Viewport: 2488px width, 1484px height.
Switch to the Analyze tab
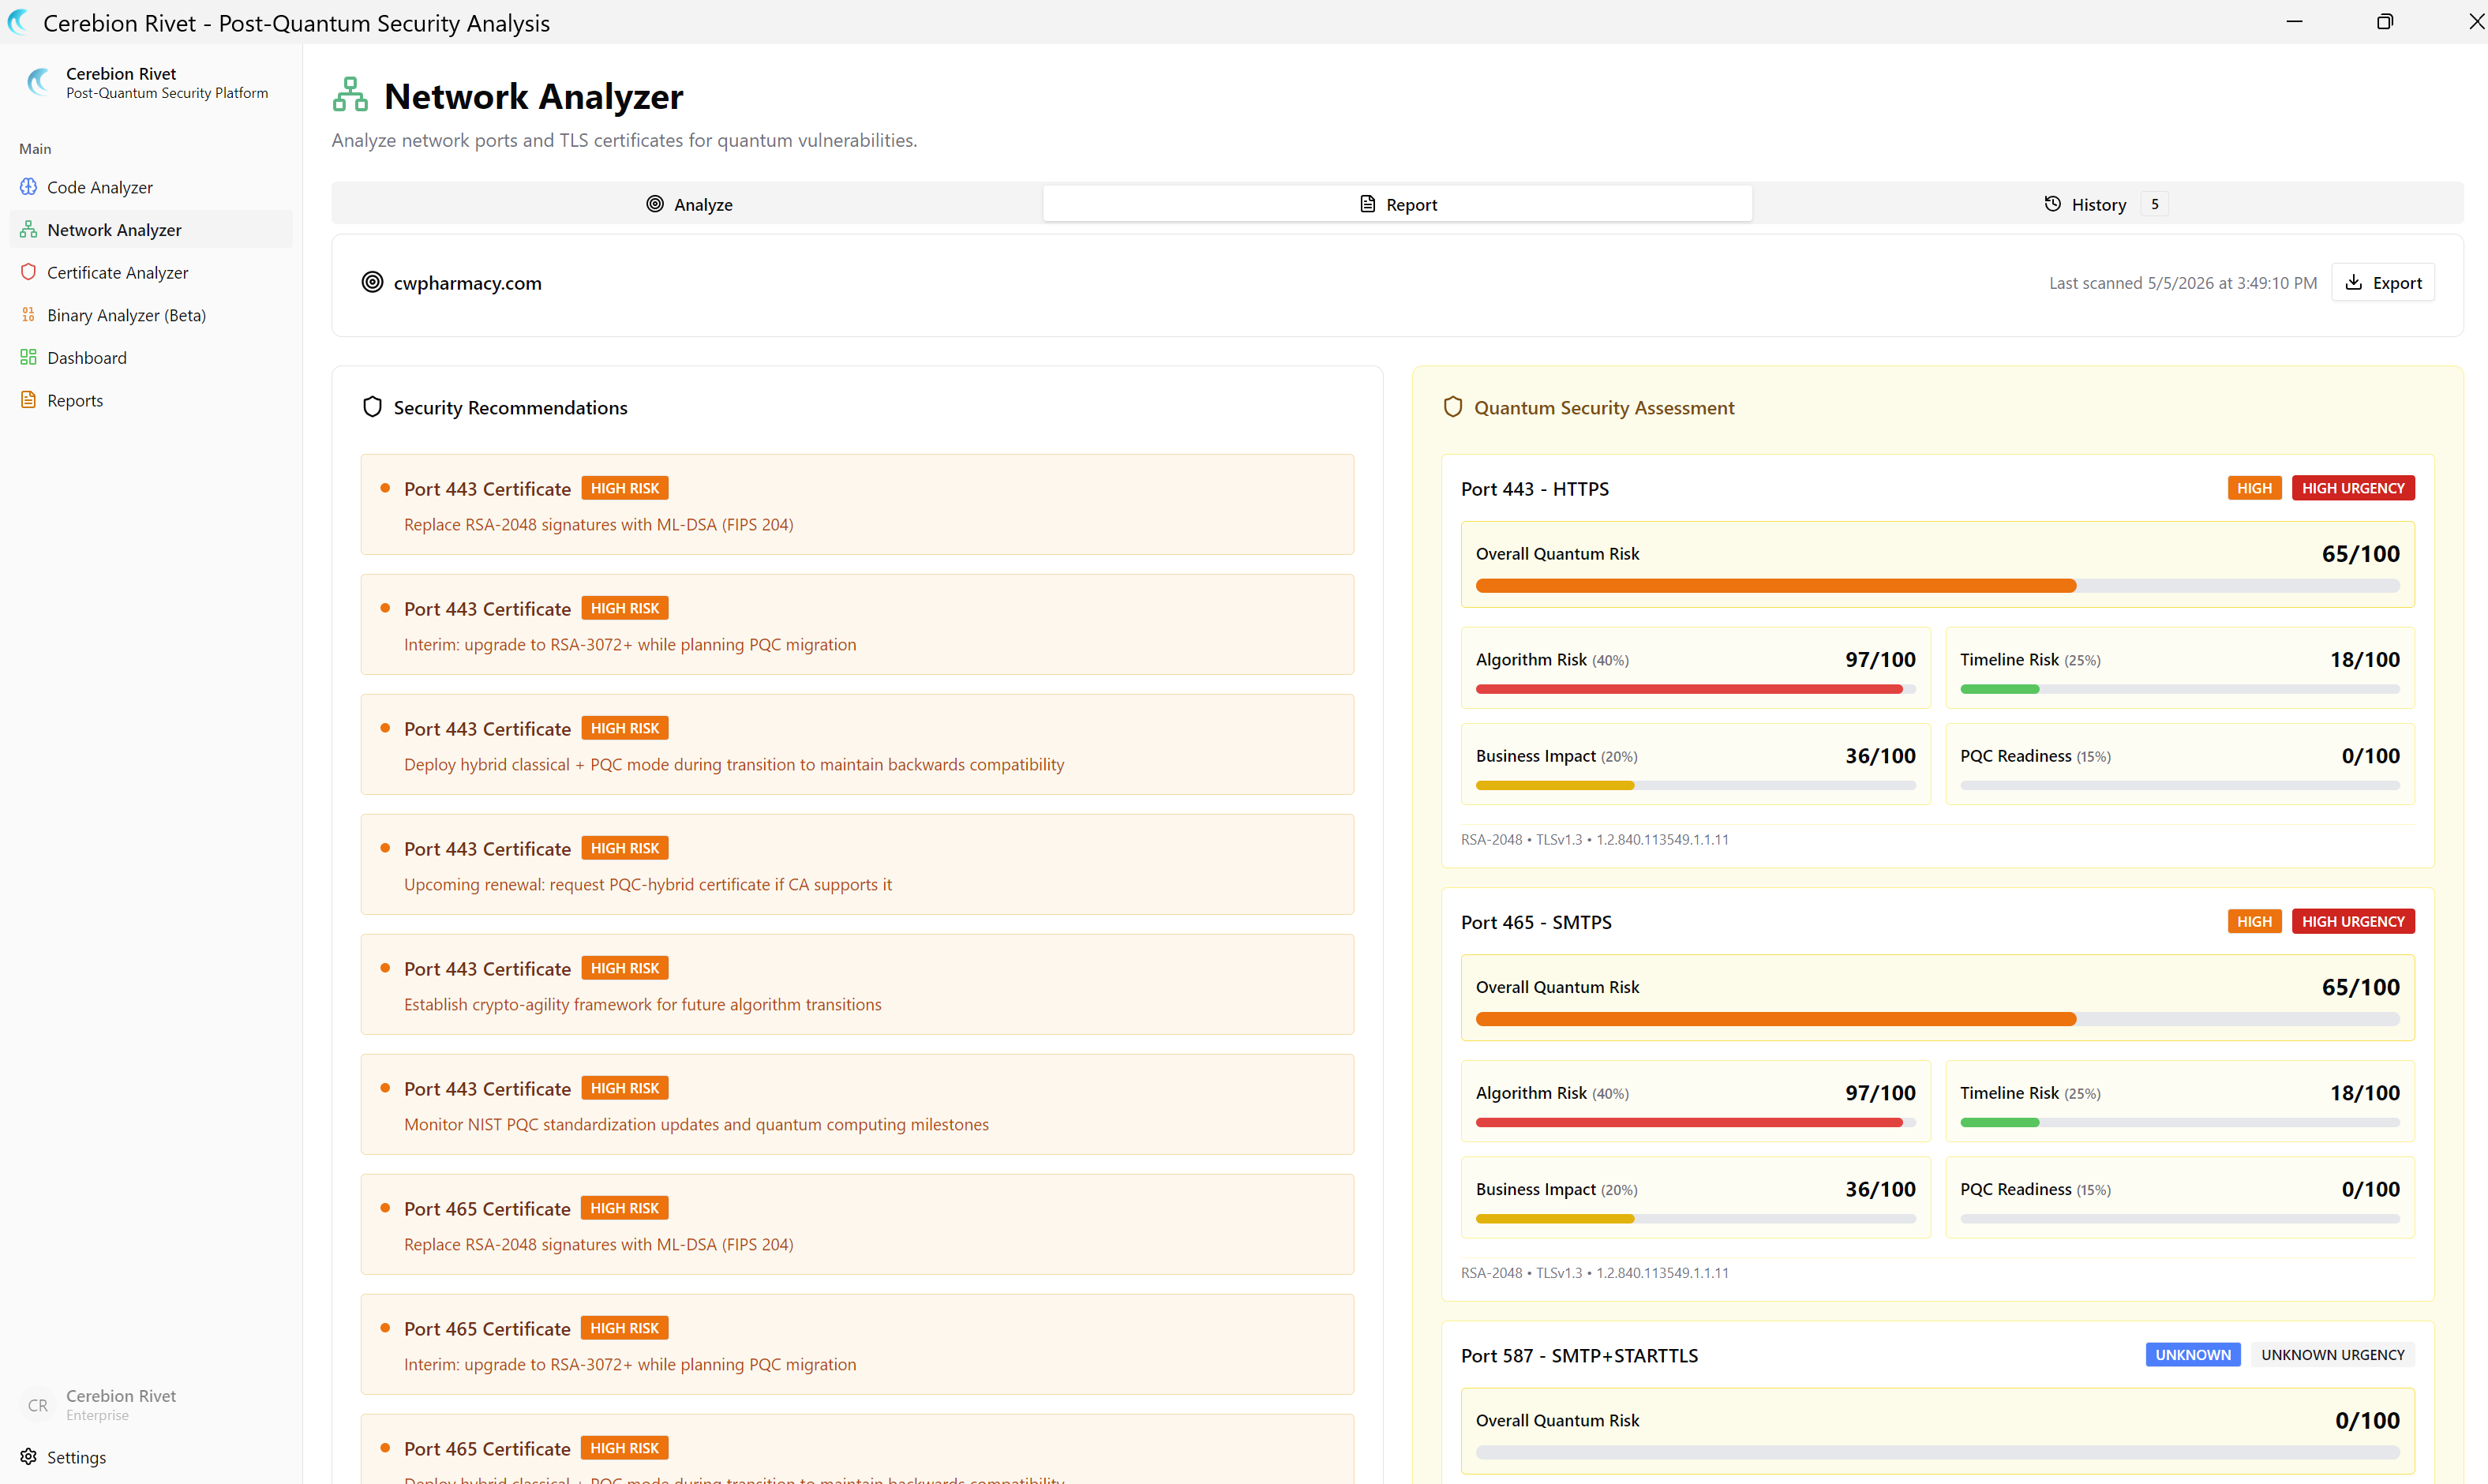(x=688, y=204)
